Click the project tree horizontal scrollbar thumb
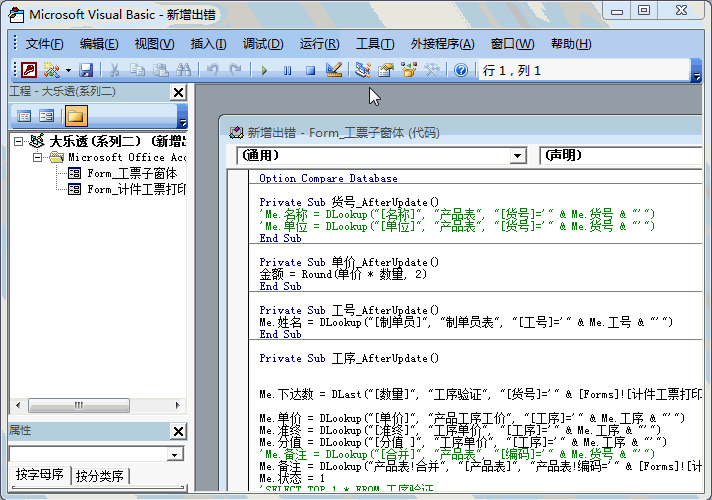The height and width of the screenshot is (500, 712). 79,405
